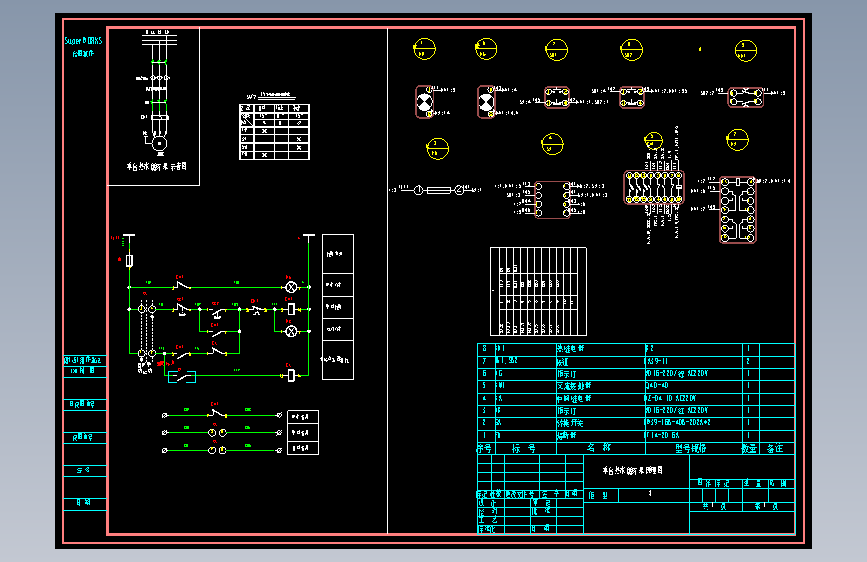The height and width of the screenshot is (562, 867).
Task: Click the caption under the main circuit diagram
Action: click(x=156, y=166)
